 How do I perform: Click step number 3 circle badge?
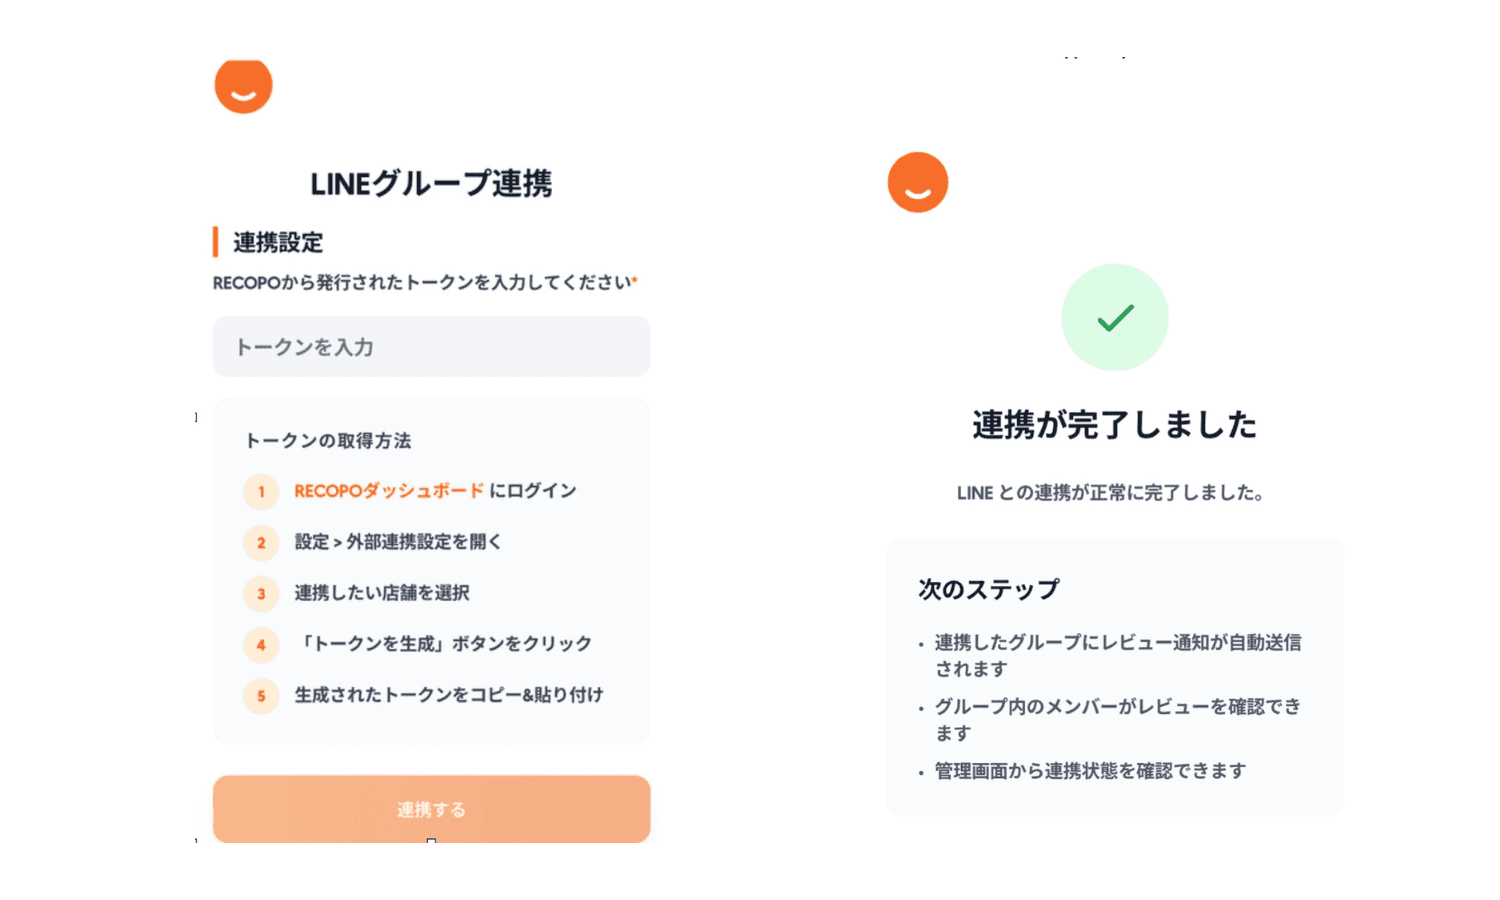[261, 593]
